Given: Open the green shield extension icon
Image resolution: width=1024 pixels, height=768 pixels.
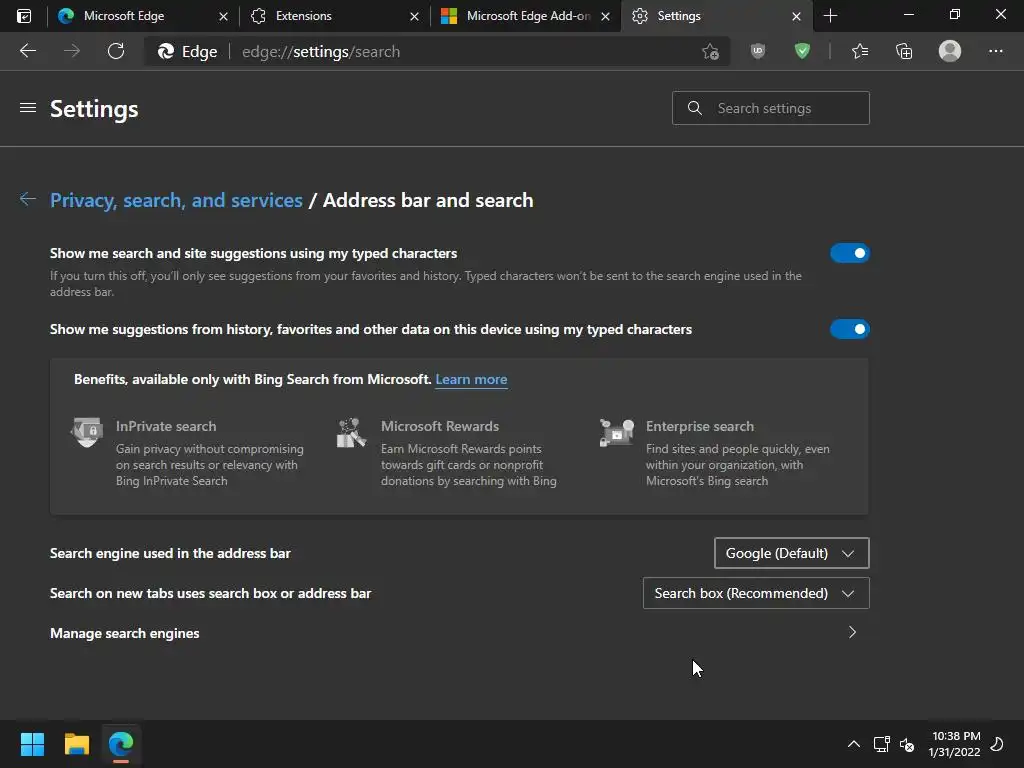Looking at the screenshot, I should [802, 51].
